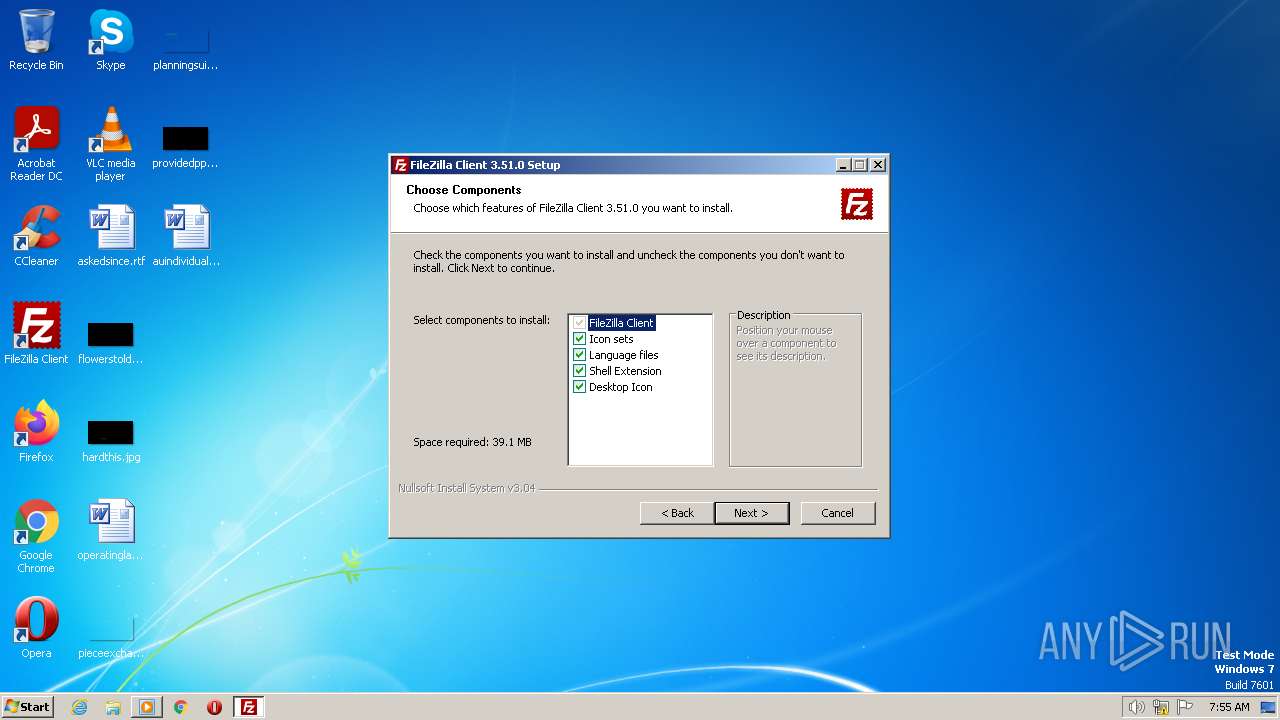Viewport: 1280px width, 720px height.
Task: Close the FileZilla setup window
Action: pos(878,165)
